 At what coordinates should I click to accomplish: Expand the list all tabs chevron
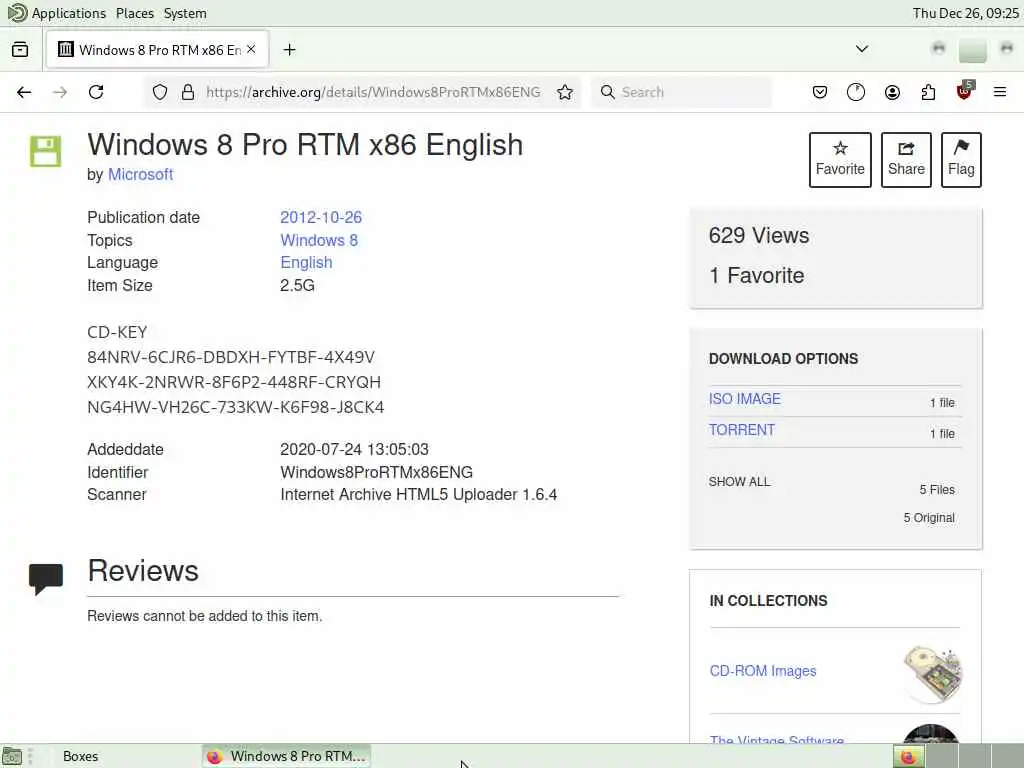(862, 49)
